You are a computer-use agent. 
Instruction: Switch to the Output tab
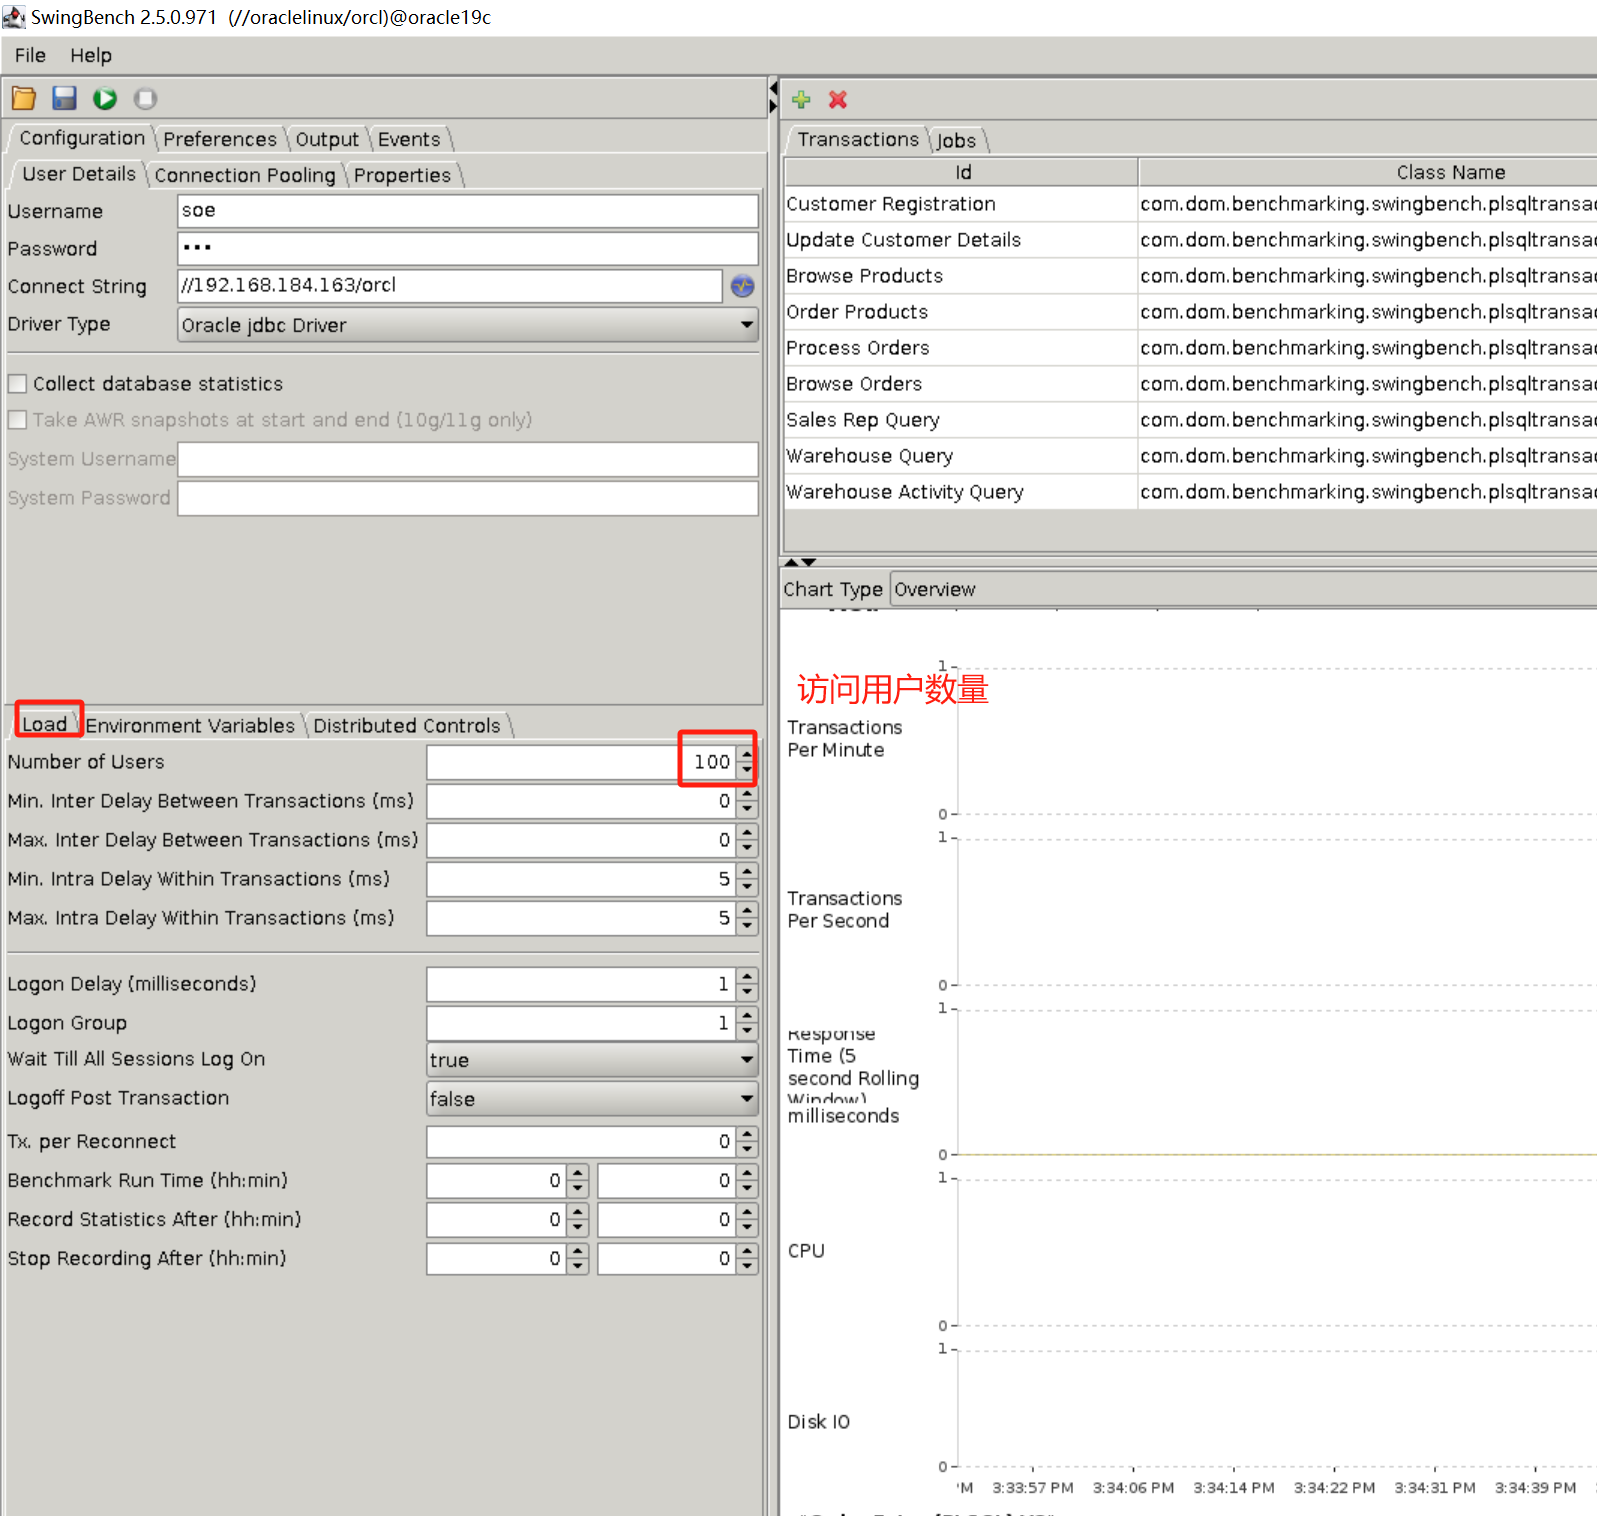(327, 139)
